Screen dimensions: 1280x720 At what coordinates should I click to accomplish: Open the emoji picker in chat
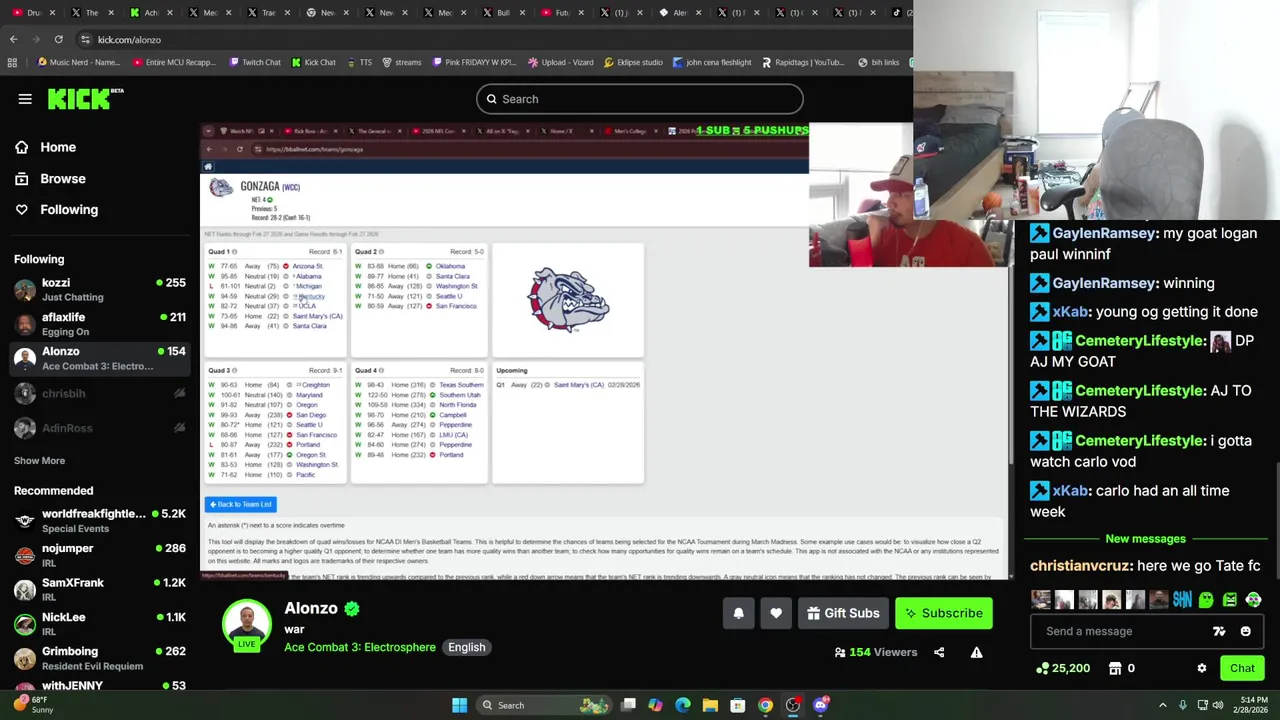[x=1245, y=631]
